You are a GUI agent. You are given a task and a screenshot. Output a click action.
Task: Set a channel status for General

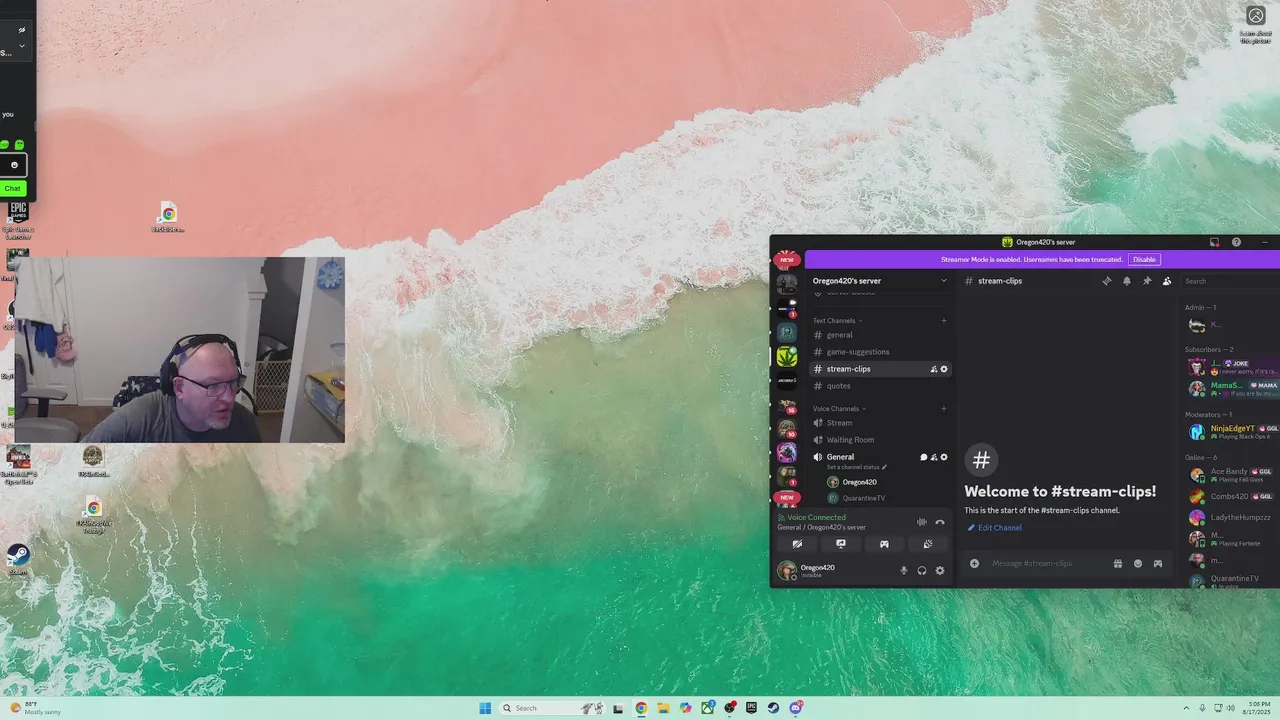pos(857,467)
